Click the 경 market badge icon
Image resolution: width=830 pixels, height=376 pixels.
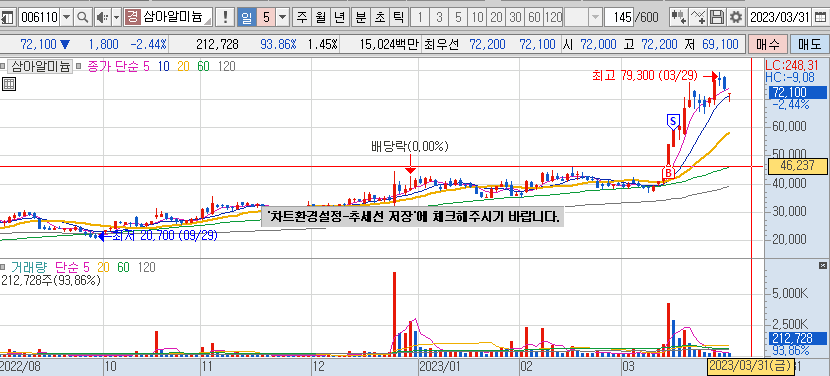[132, 17]
